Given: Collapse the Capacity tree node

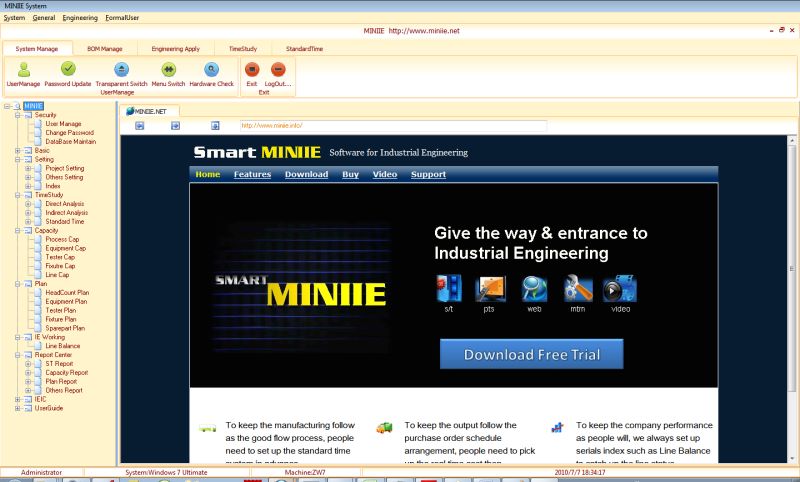Looking at the screenshot, I should [x=18, y=231].
